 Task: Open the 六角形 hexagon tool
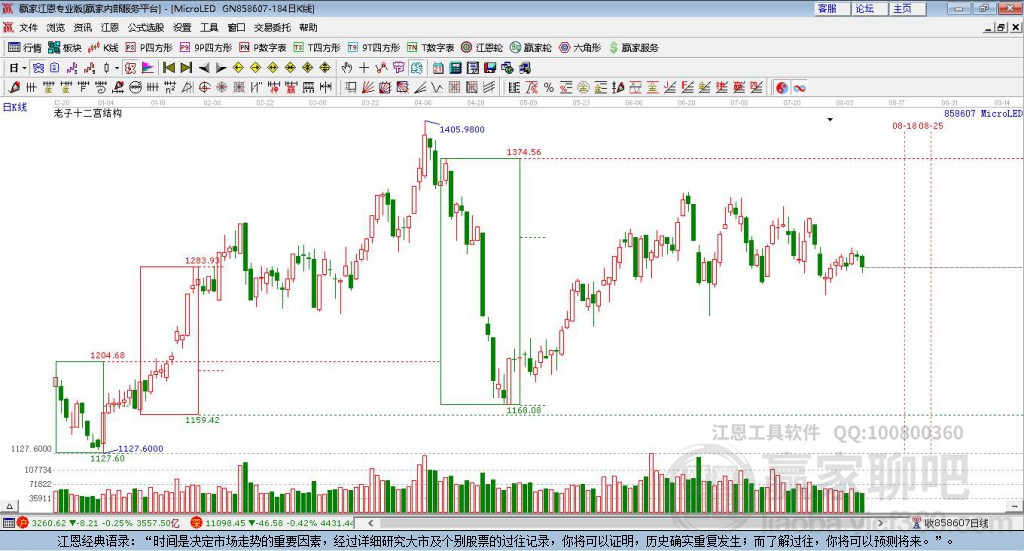(580, 48)
